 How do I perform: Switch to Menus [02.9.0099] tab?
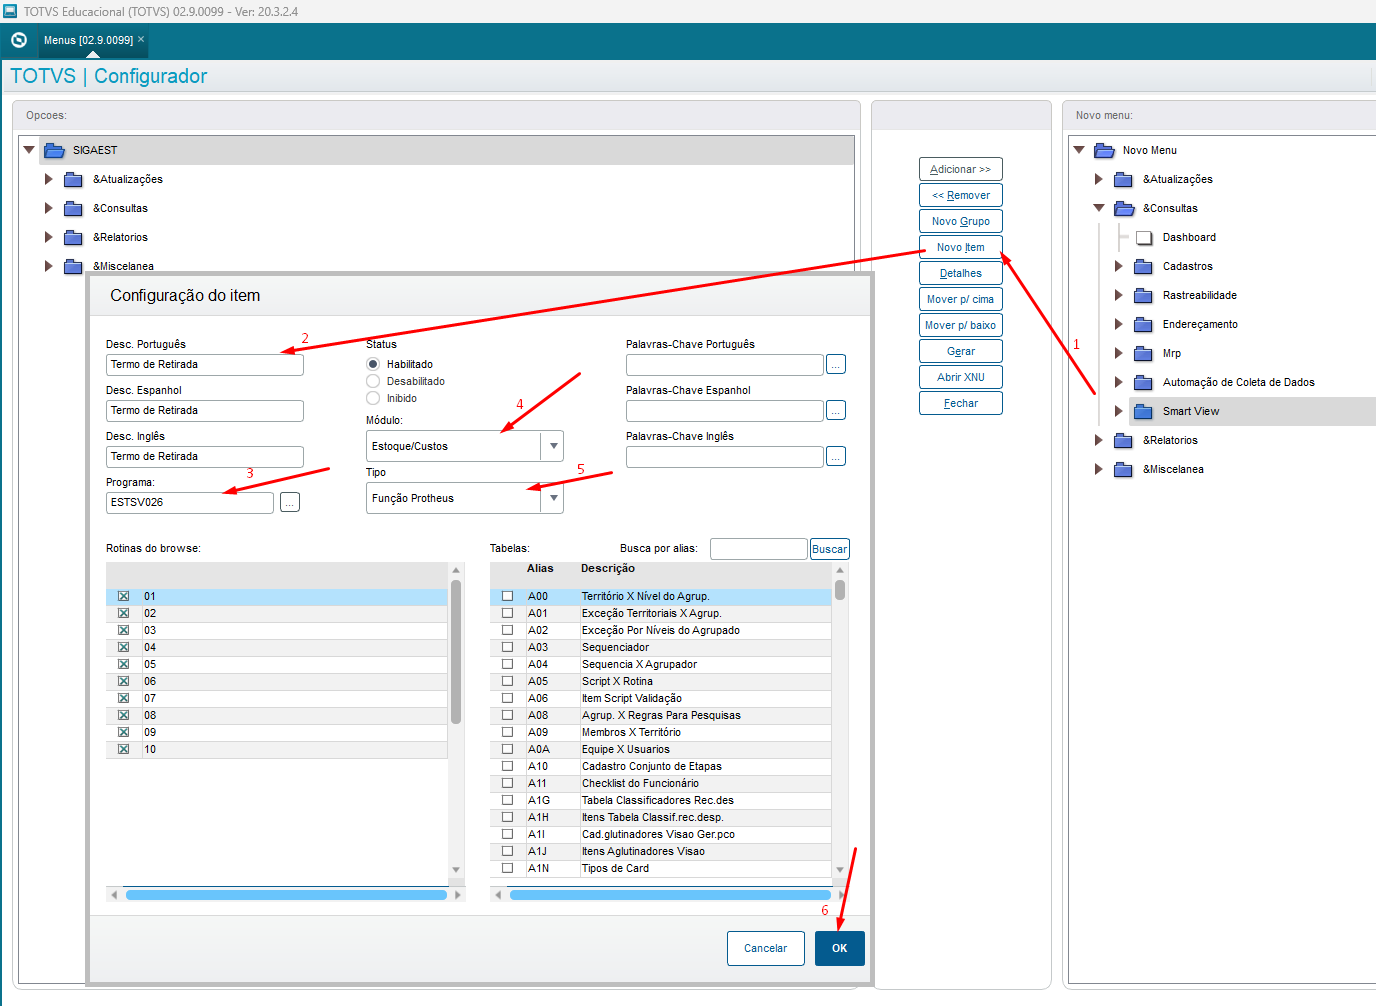point(88,40)
